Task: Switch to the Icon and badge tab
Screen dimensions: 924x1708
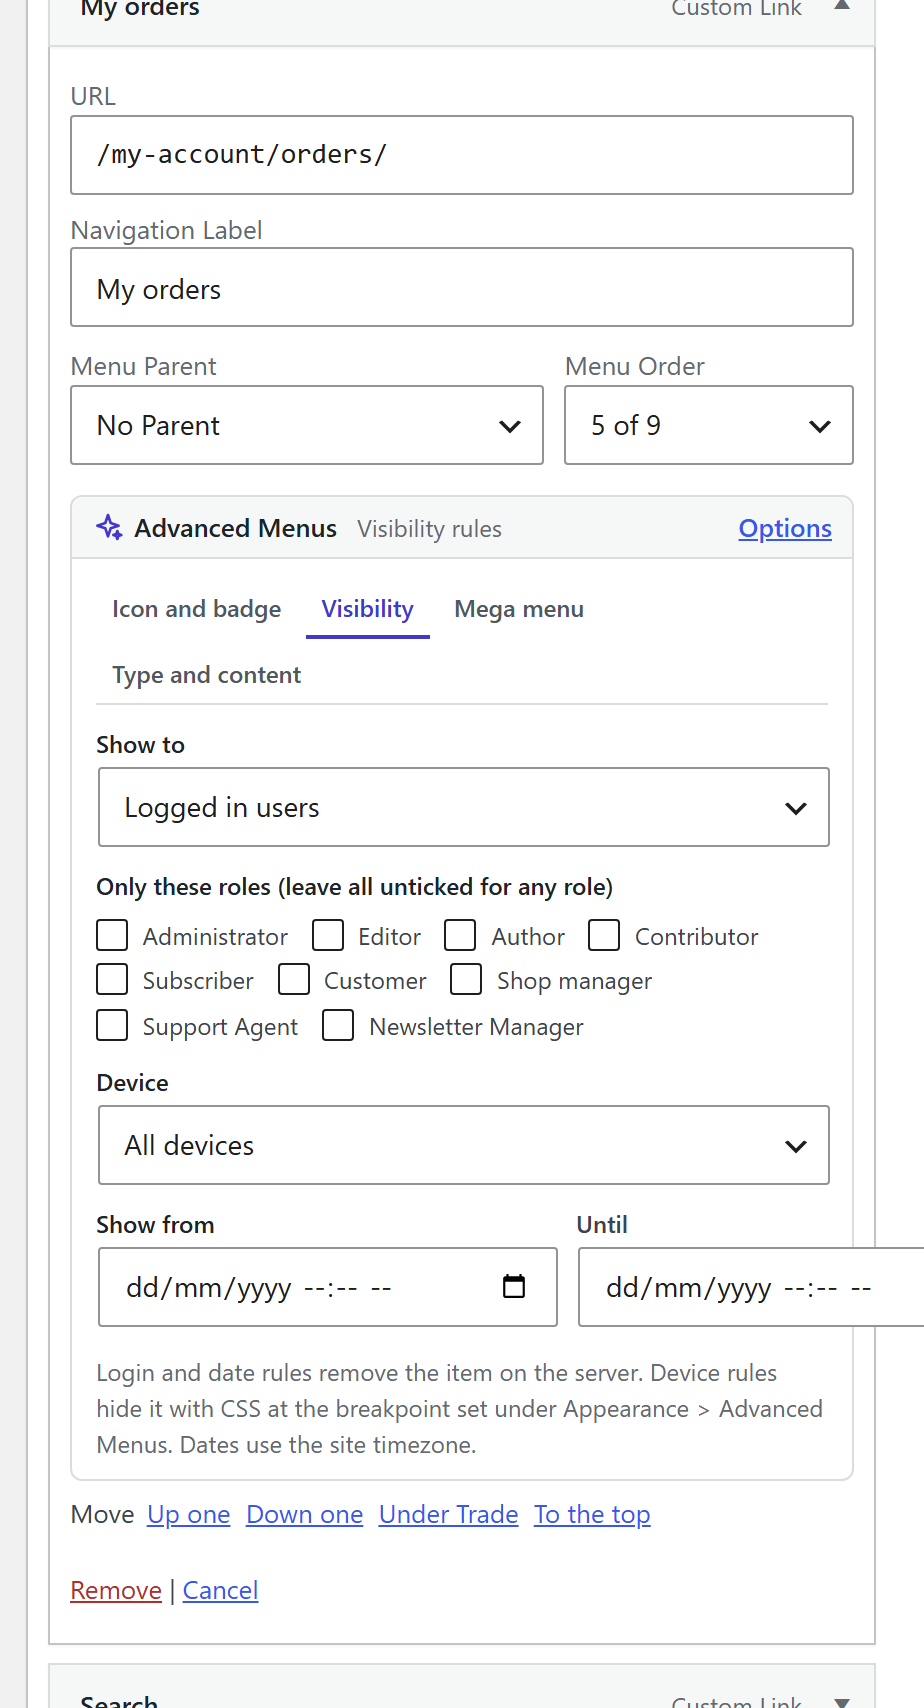Action: coord(197,609)
